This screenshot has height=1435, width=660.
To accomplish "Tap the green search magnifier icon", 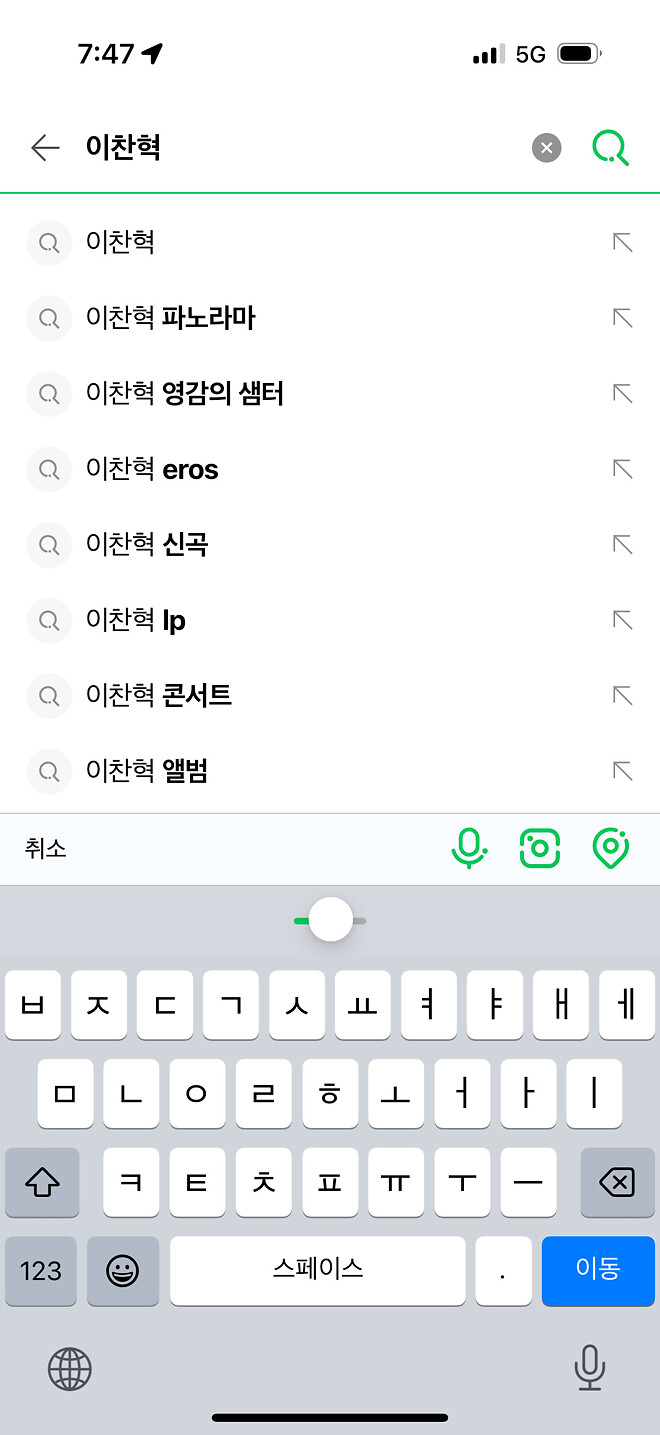I will [x=610, y=147].
